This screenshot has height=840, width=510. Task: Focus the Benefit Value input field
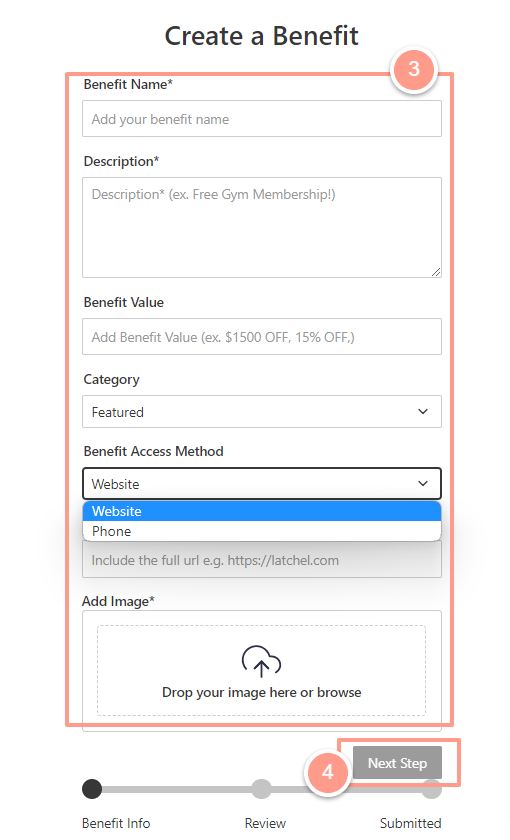pyautogui.click(x=261, y=336)
